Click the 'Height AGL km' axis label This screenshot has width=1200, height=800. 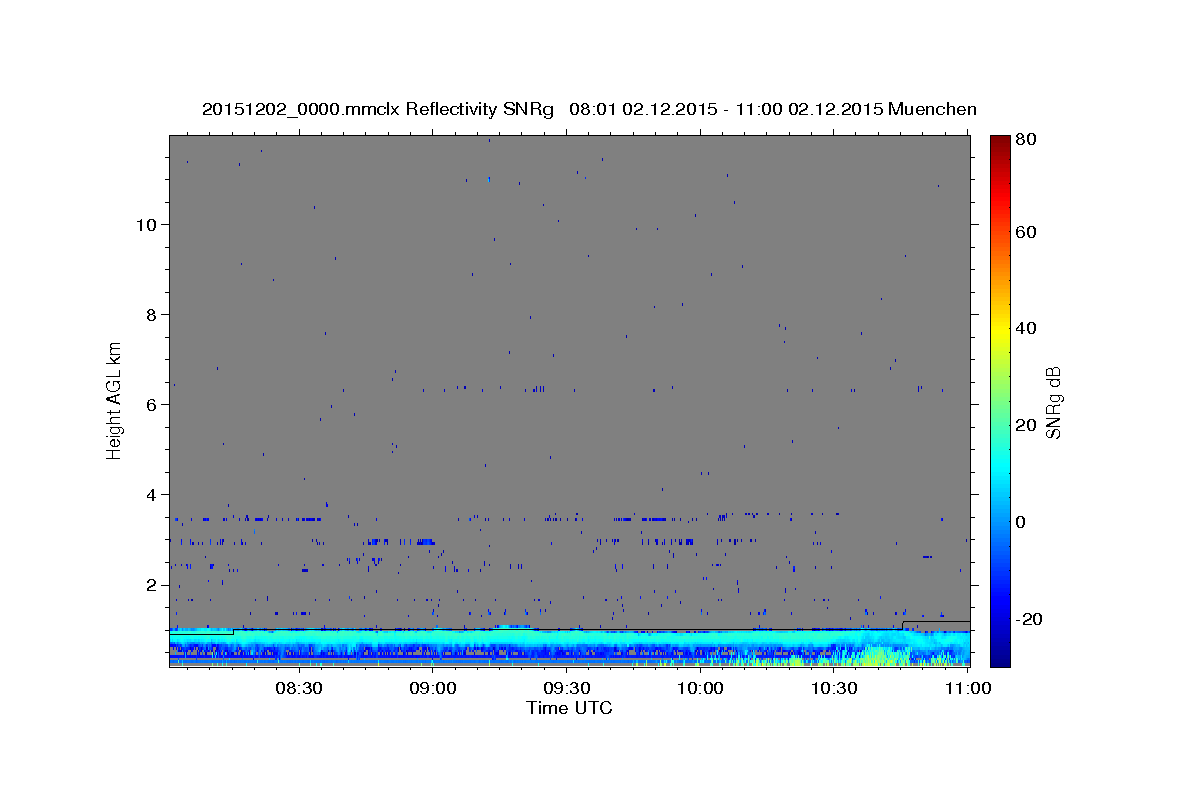pos(114,400)
